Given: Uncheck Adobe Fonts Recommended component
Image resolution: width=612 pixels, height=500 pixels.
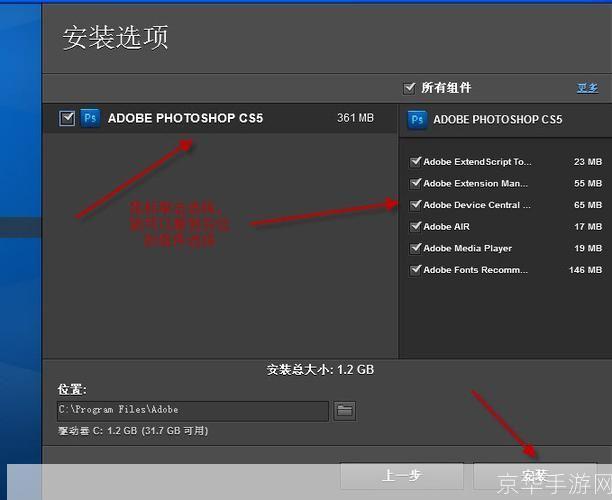Looking at the screenshot, I should (x=415, y=270).
